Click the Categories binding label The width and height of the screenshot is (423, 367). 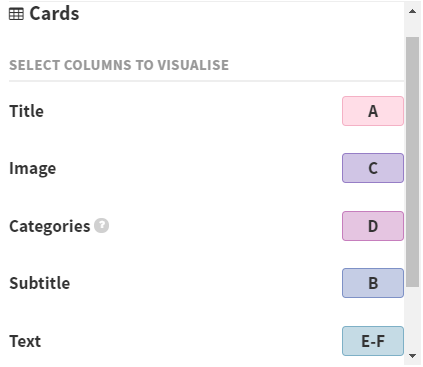pyautogui.click(x=50, y=226)
